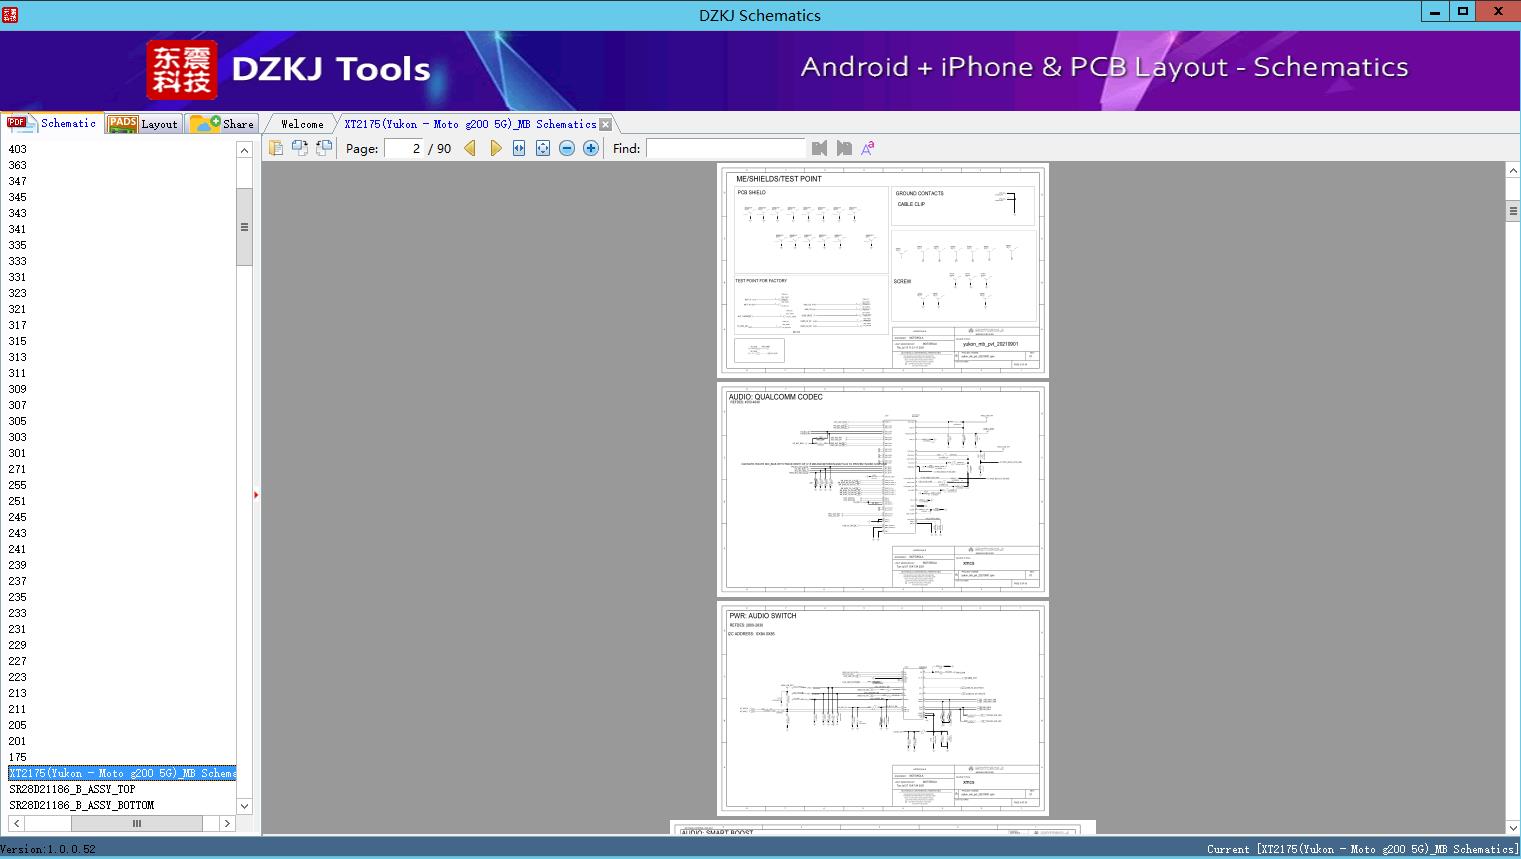Click the rotate page icon in the toolbar
The width and height of the screenshot is (1521, 859).
[300, 148]
